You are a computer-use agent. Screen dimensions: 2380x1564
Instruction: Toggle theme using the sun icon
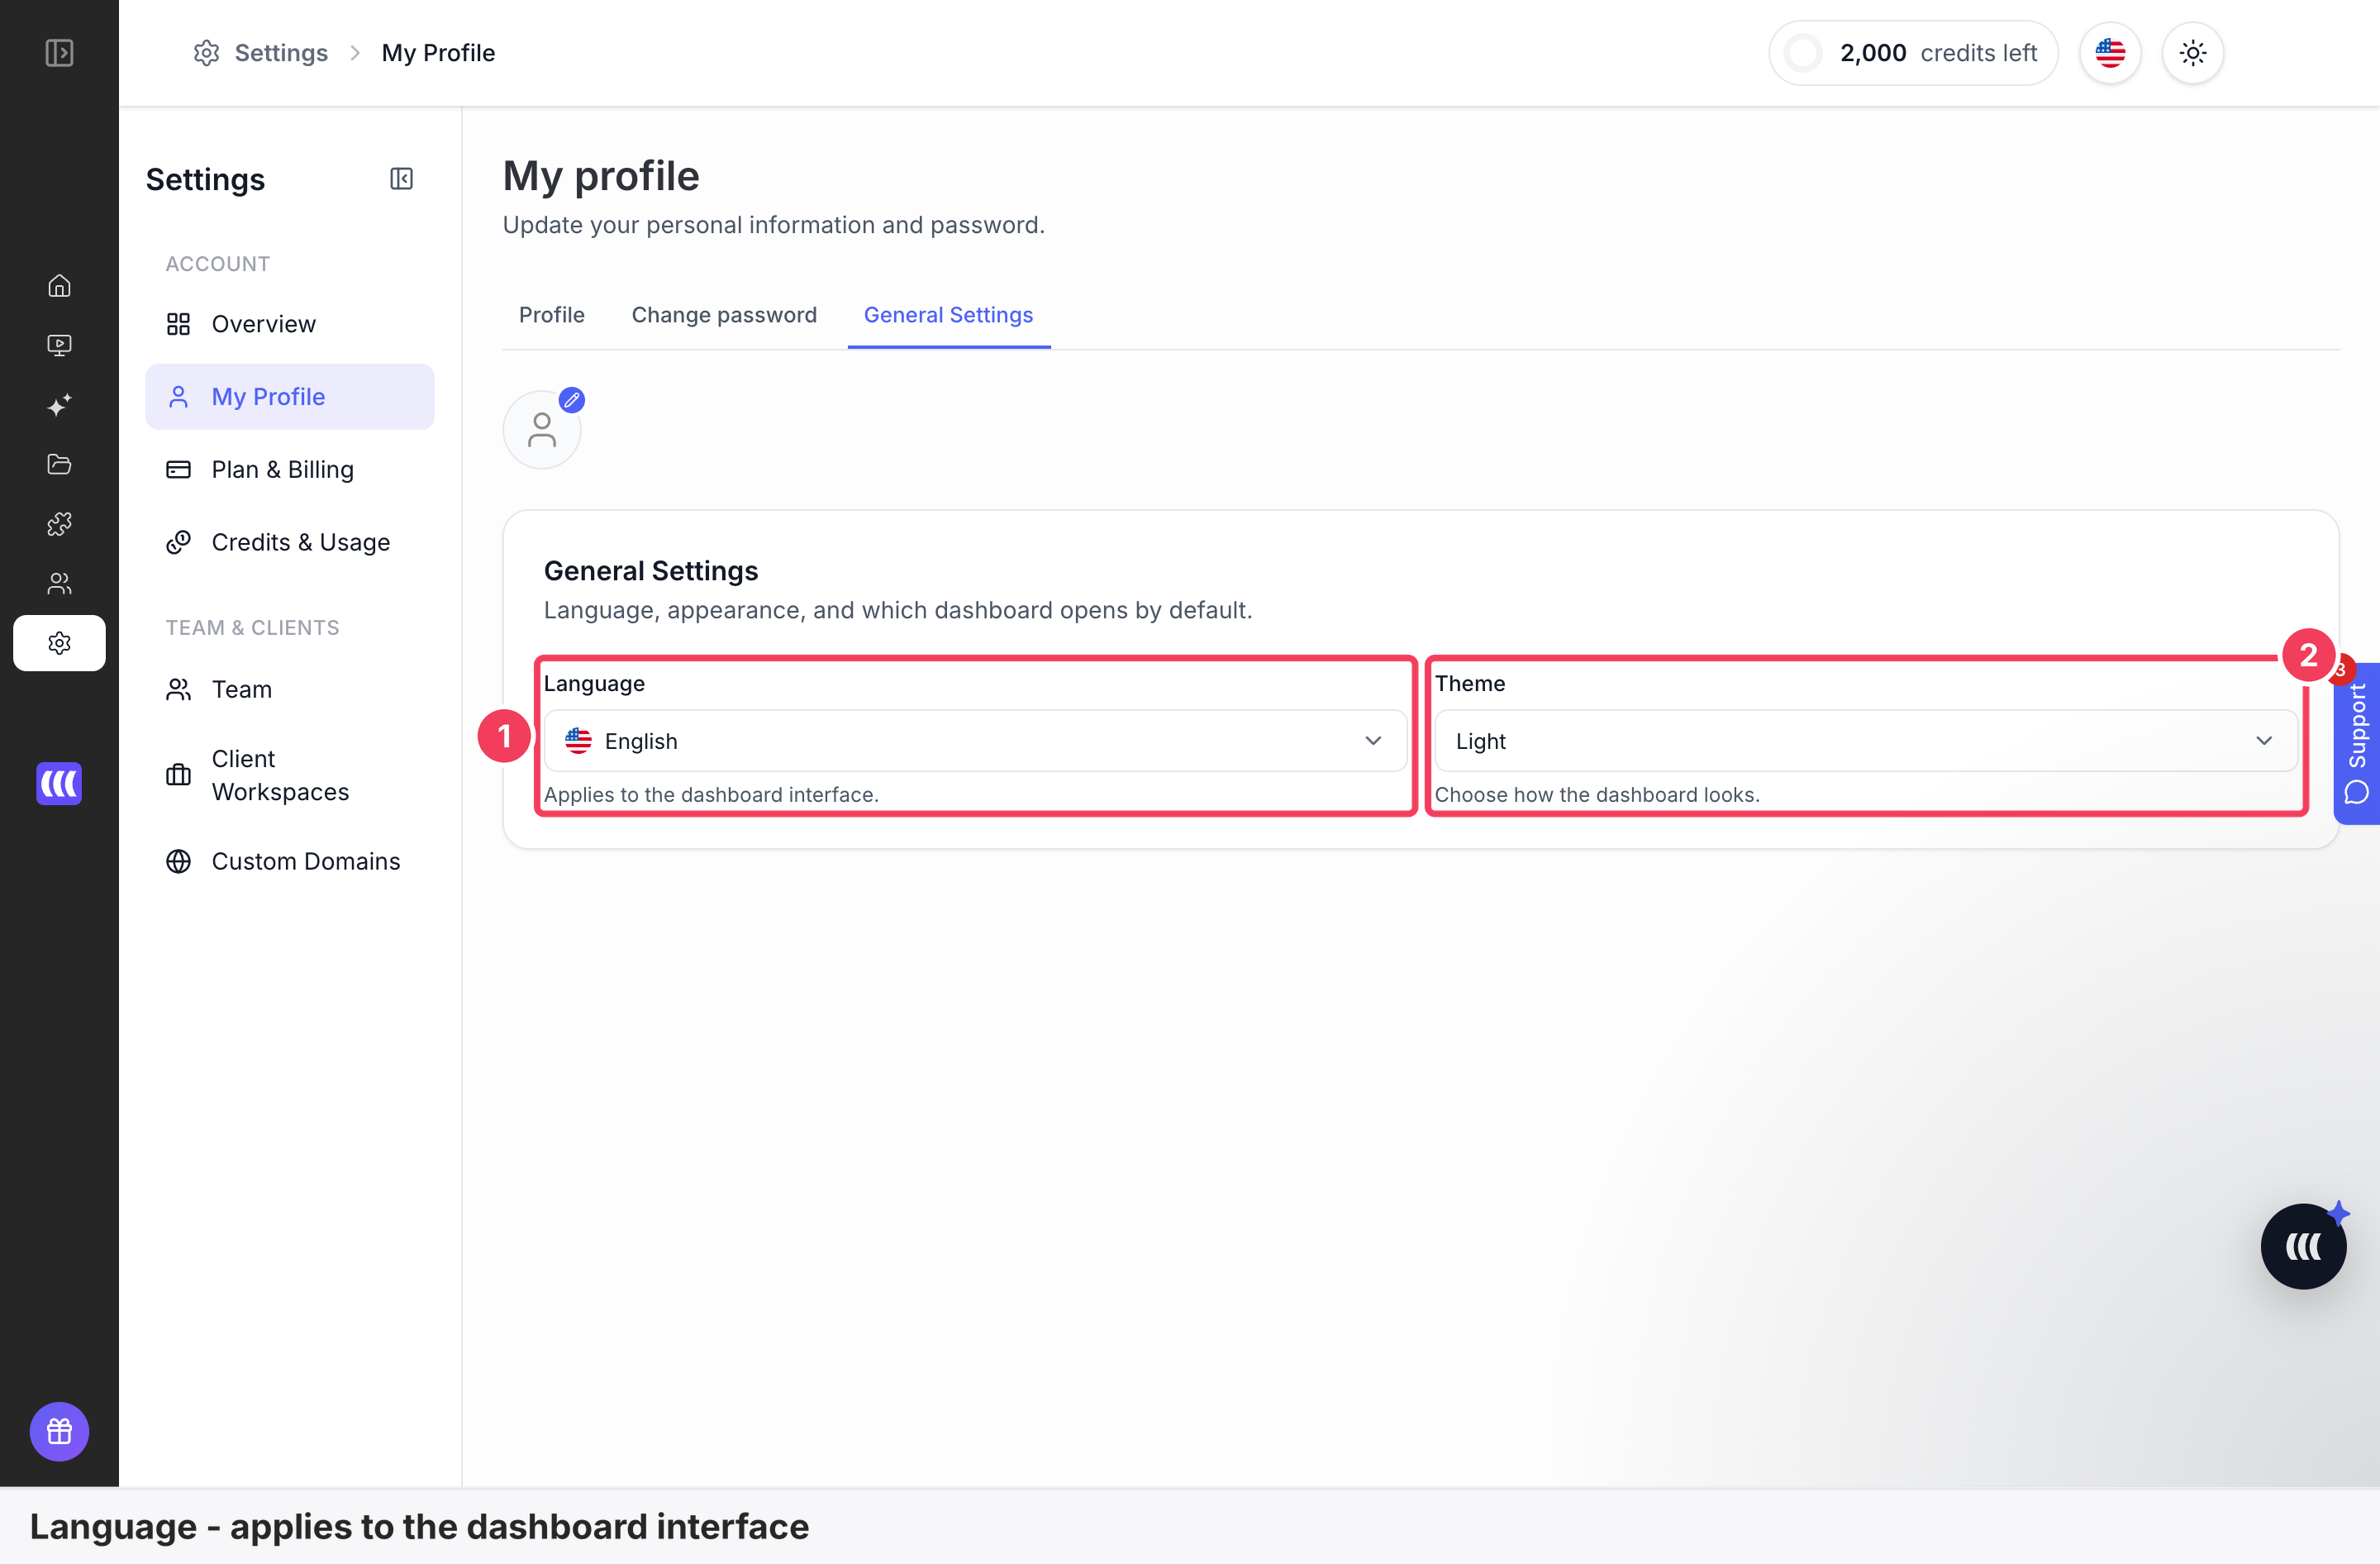click(x=2192, y=52)
